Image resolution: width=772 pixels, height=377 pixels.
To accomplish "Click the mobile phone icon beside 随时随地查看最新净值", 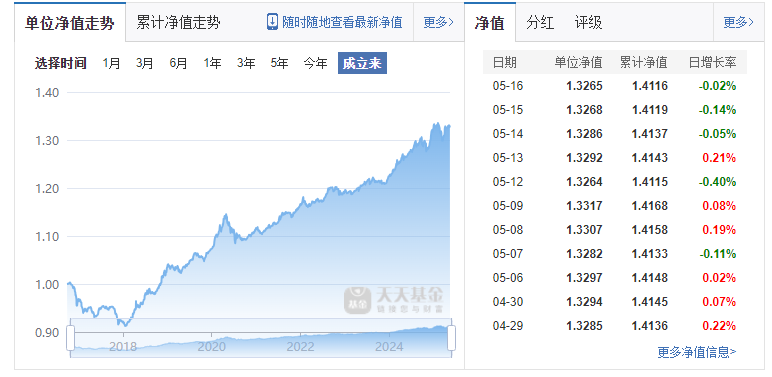I will coord(272,22).
